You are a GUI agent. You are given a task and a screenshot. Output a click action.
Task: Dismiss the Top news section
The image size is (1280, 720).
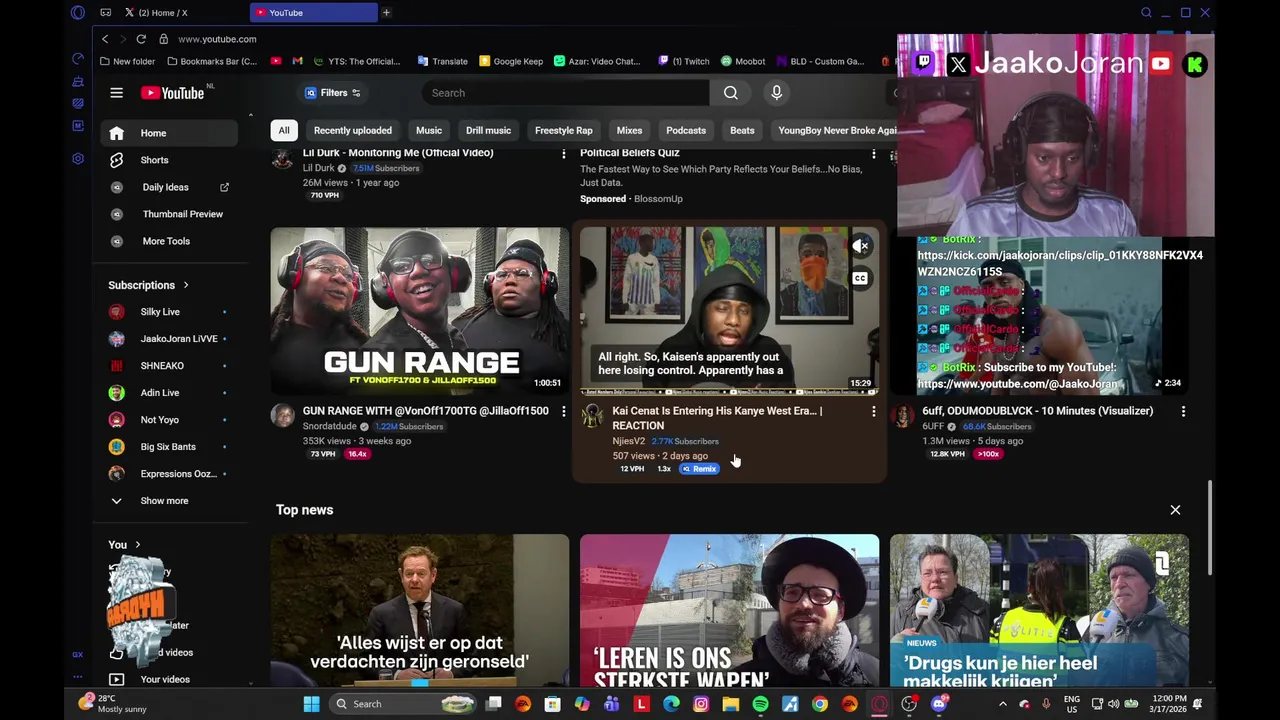click(x=1175, y=510)
